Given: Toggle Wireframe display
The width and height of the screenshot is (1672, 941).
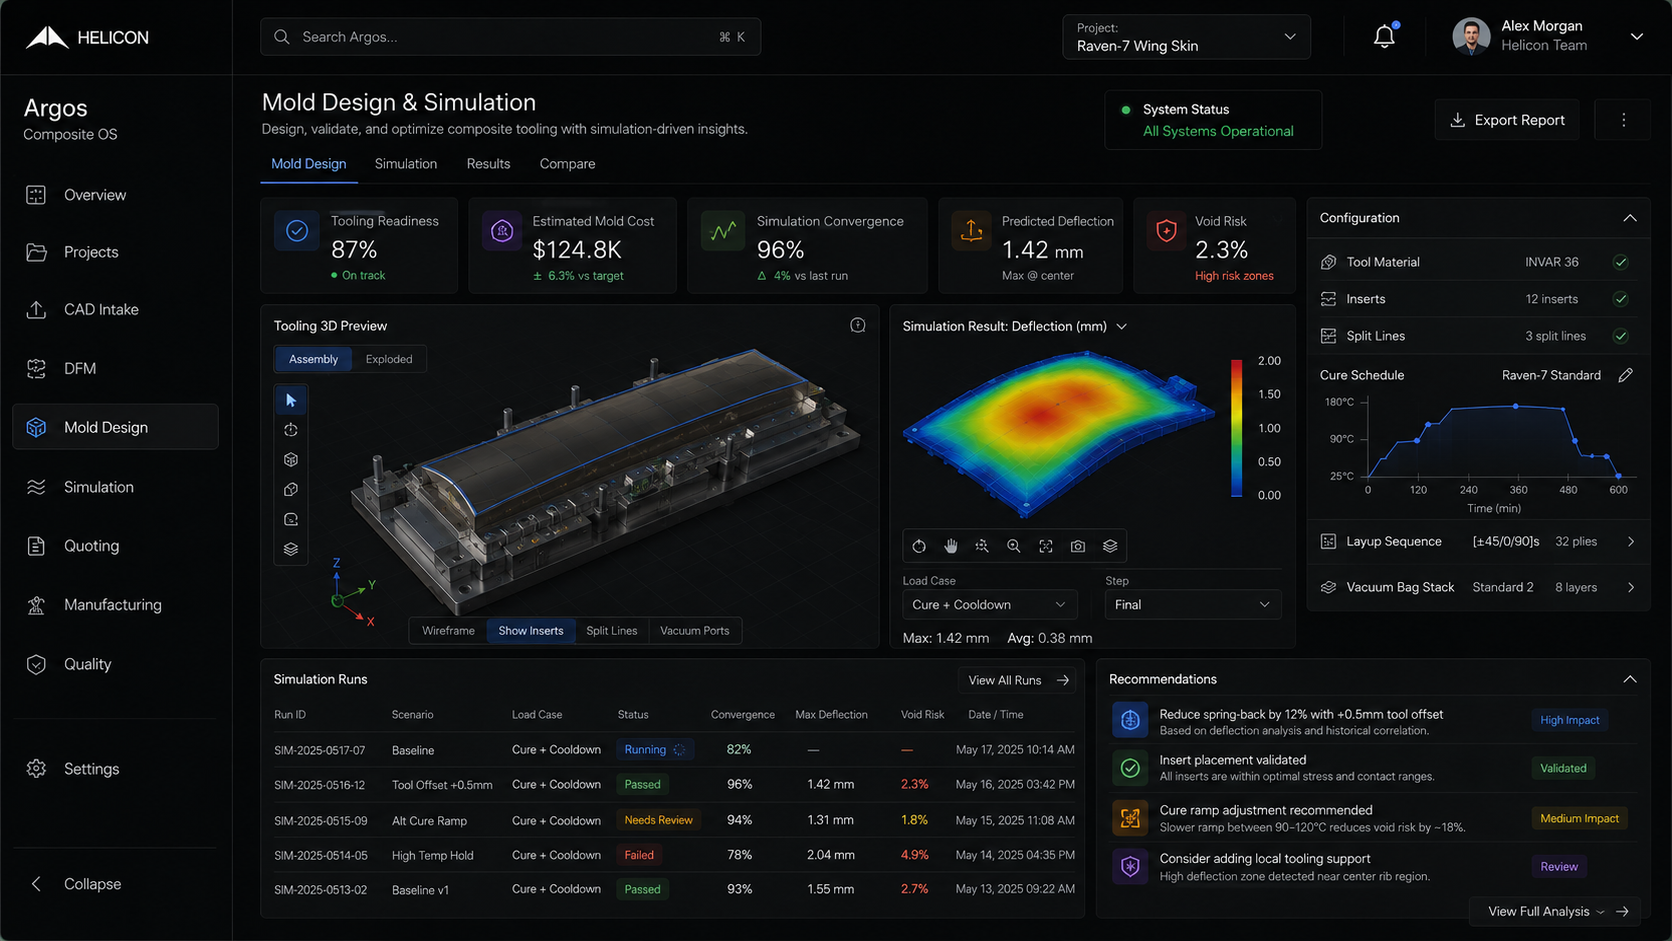Looking at the screenshot, I should pyautogui.click(x=448, y=631).
